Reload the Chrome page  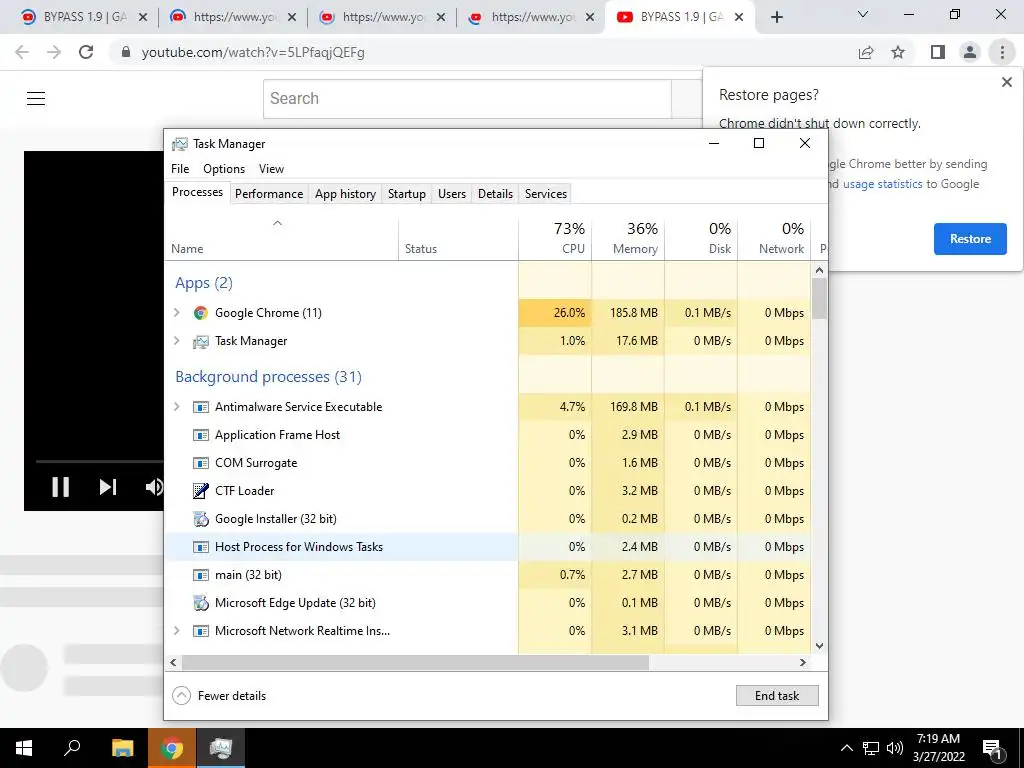[x=86, y=52]
